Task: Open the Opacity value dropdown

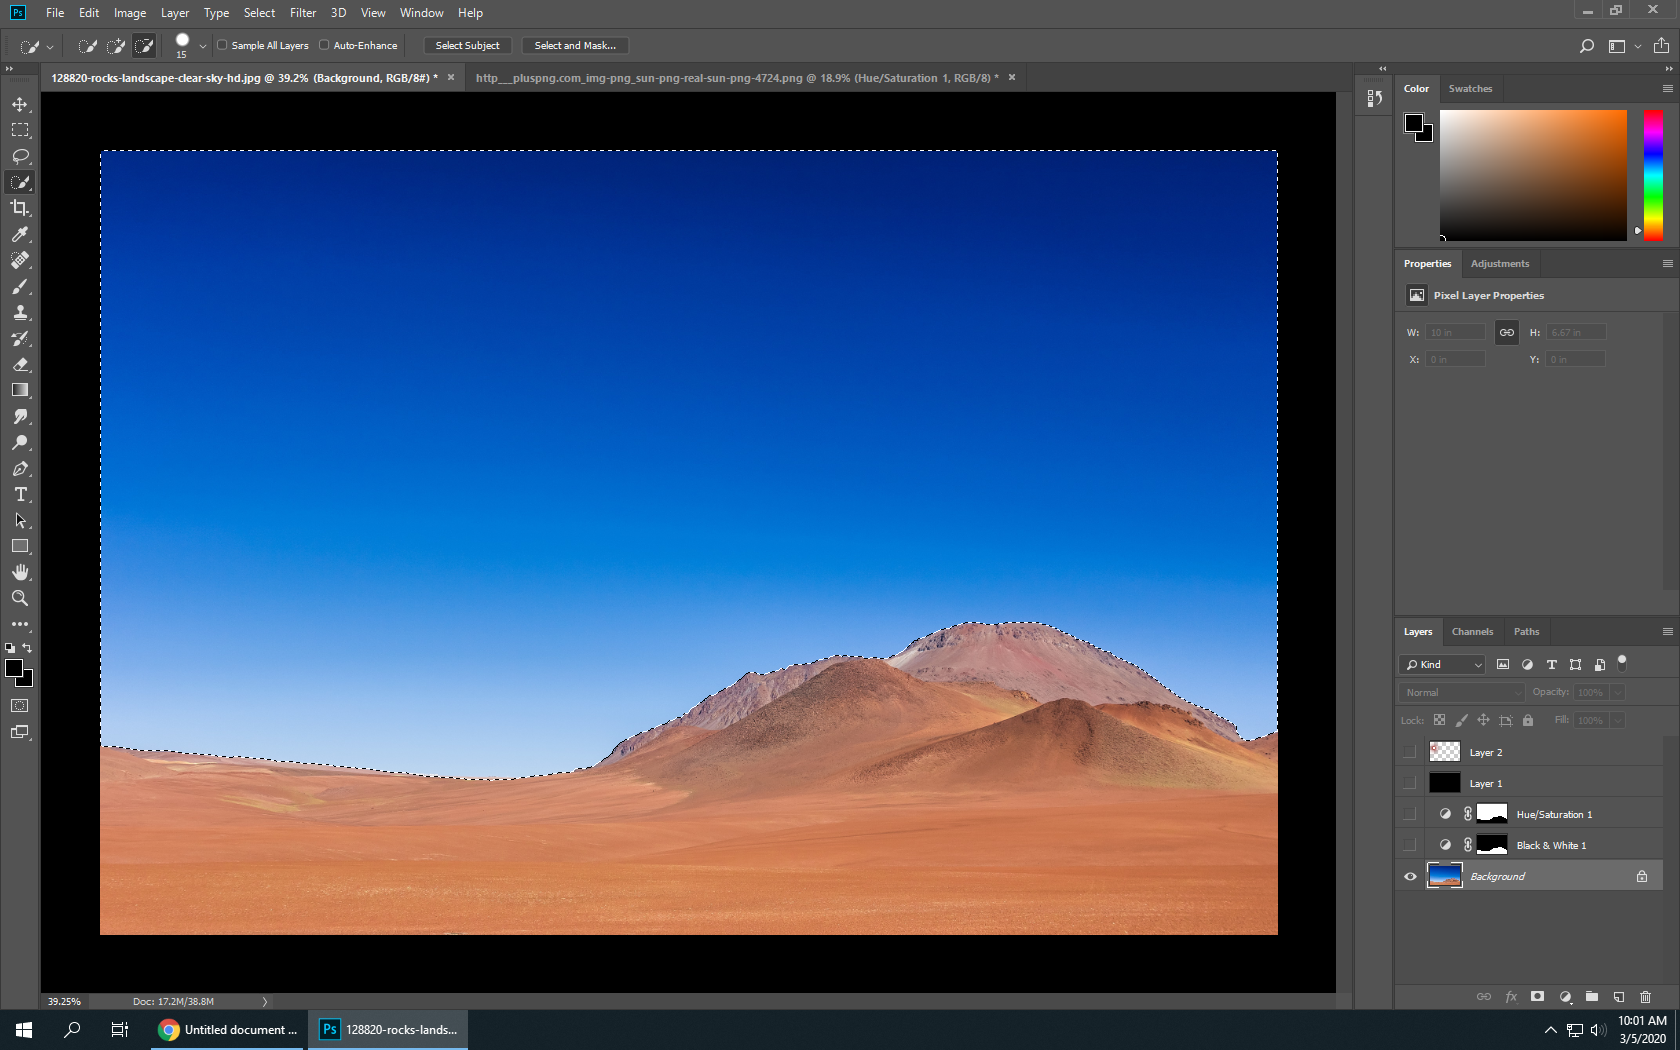Action: pos(1617,692)
